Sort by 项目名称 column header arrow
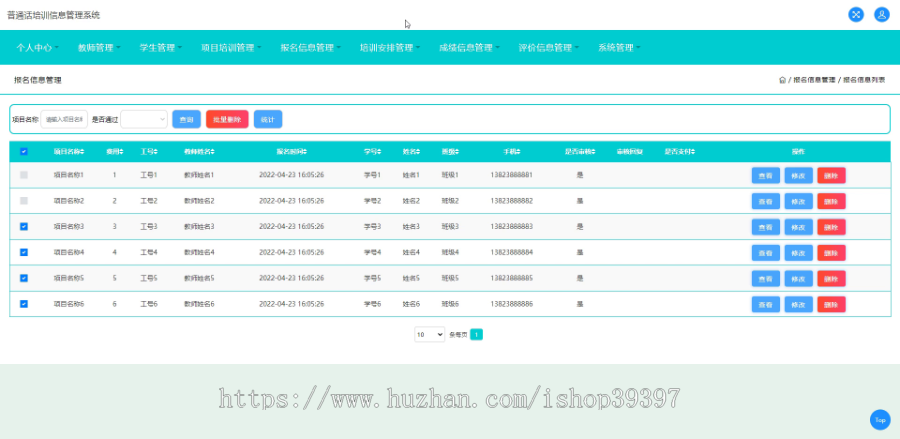This screenshot has width=900, height=439. (x=82, y=152)
